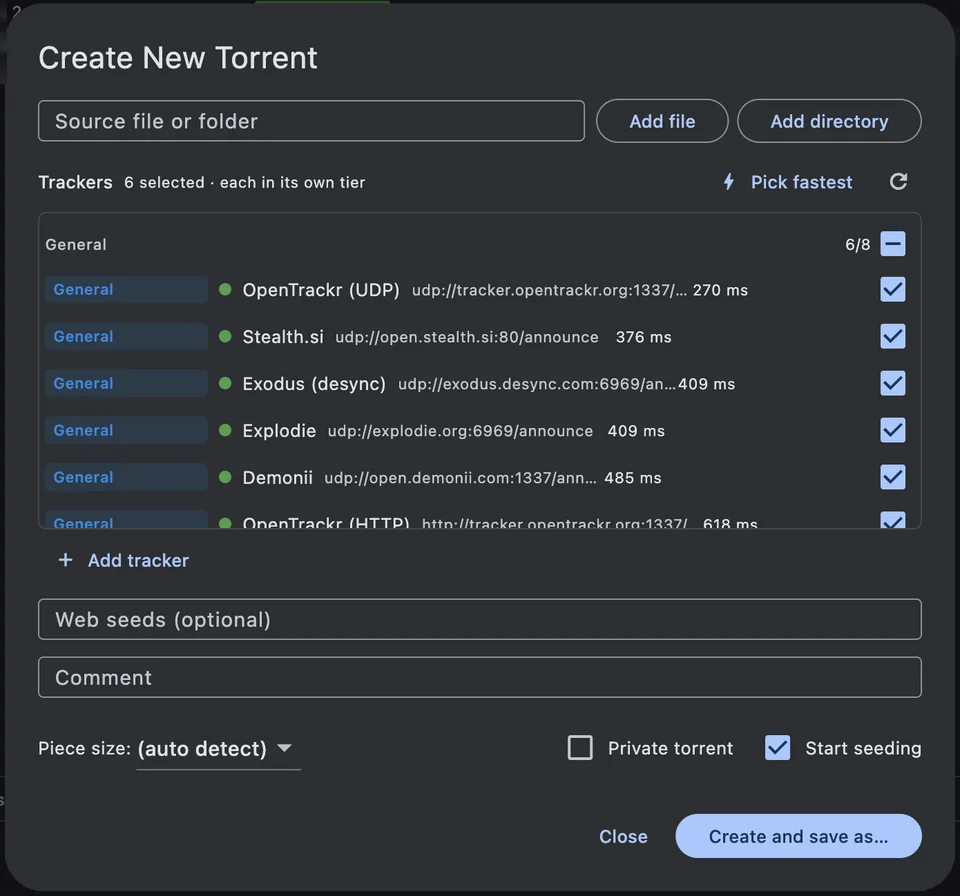Enable the Private torrent checkbox
Viewport: 960px width, 896px height.
pyautogui.click(x=580, y=748)
